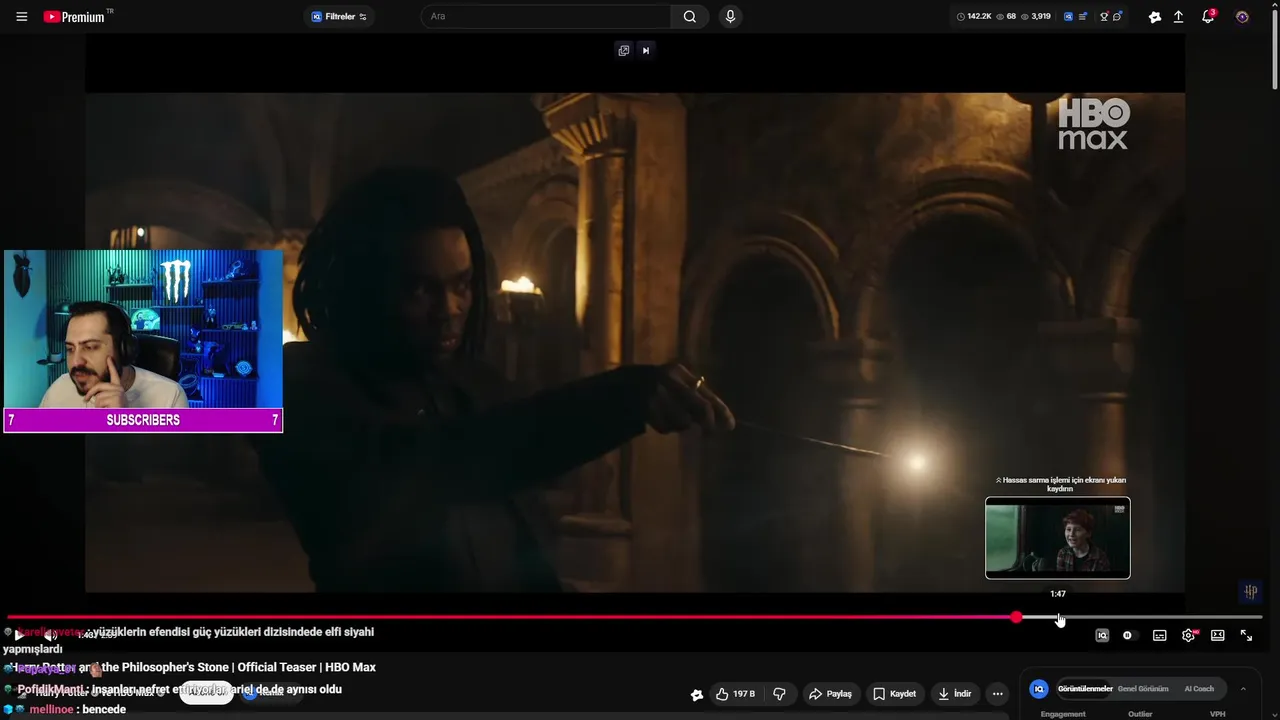The image size is (1280, 720).
Task: Click the skip-next icon above the video
Action: [646, 51]
